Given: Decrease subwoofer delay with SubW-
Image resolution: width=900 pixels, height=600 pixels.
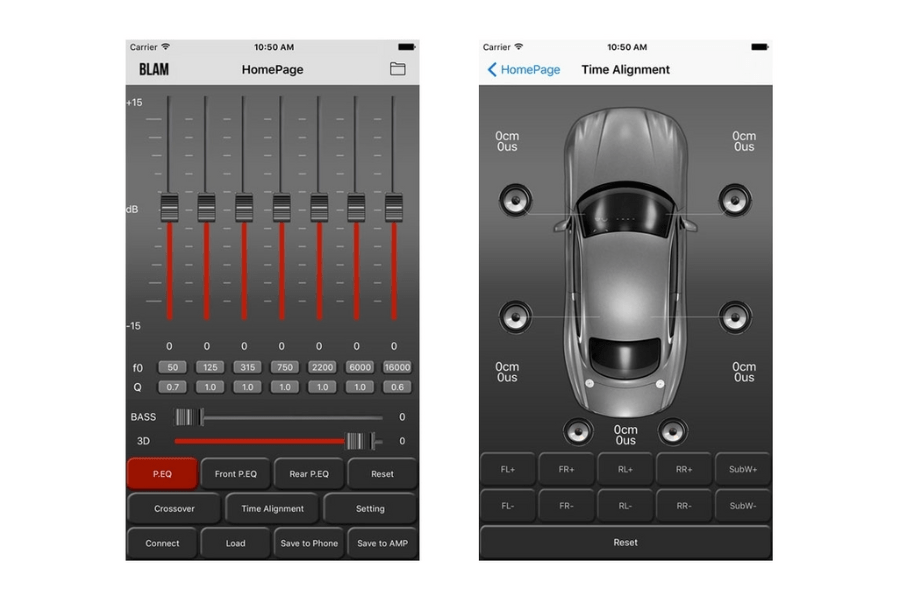Looking at the screenshot, I should (743, 506).
